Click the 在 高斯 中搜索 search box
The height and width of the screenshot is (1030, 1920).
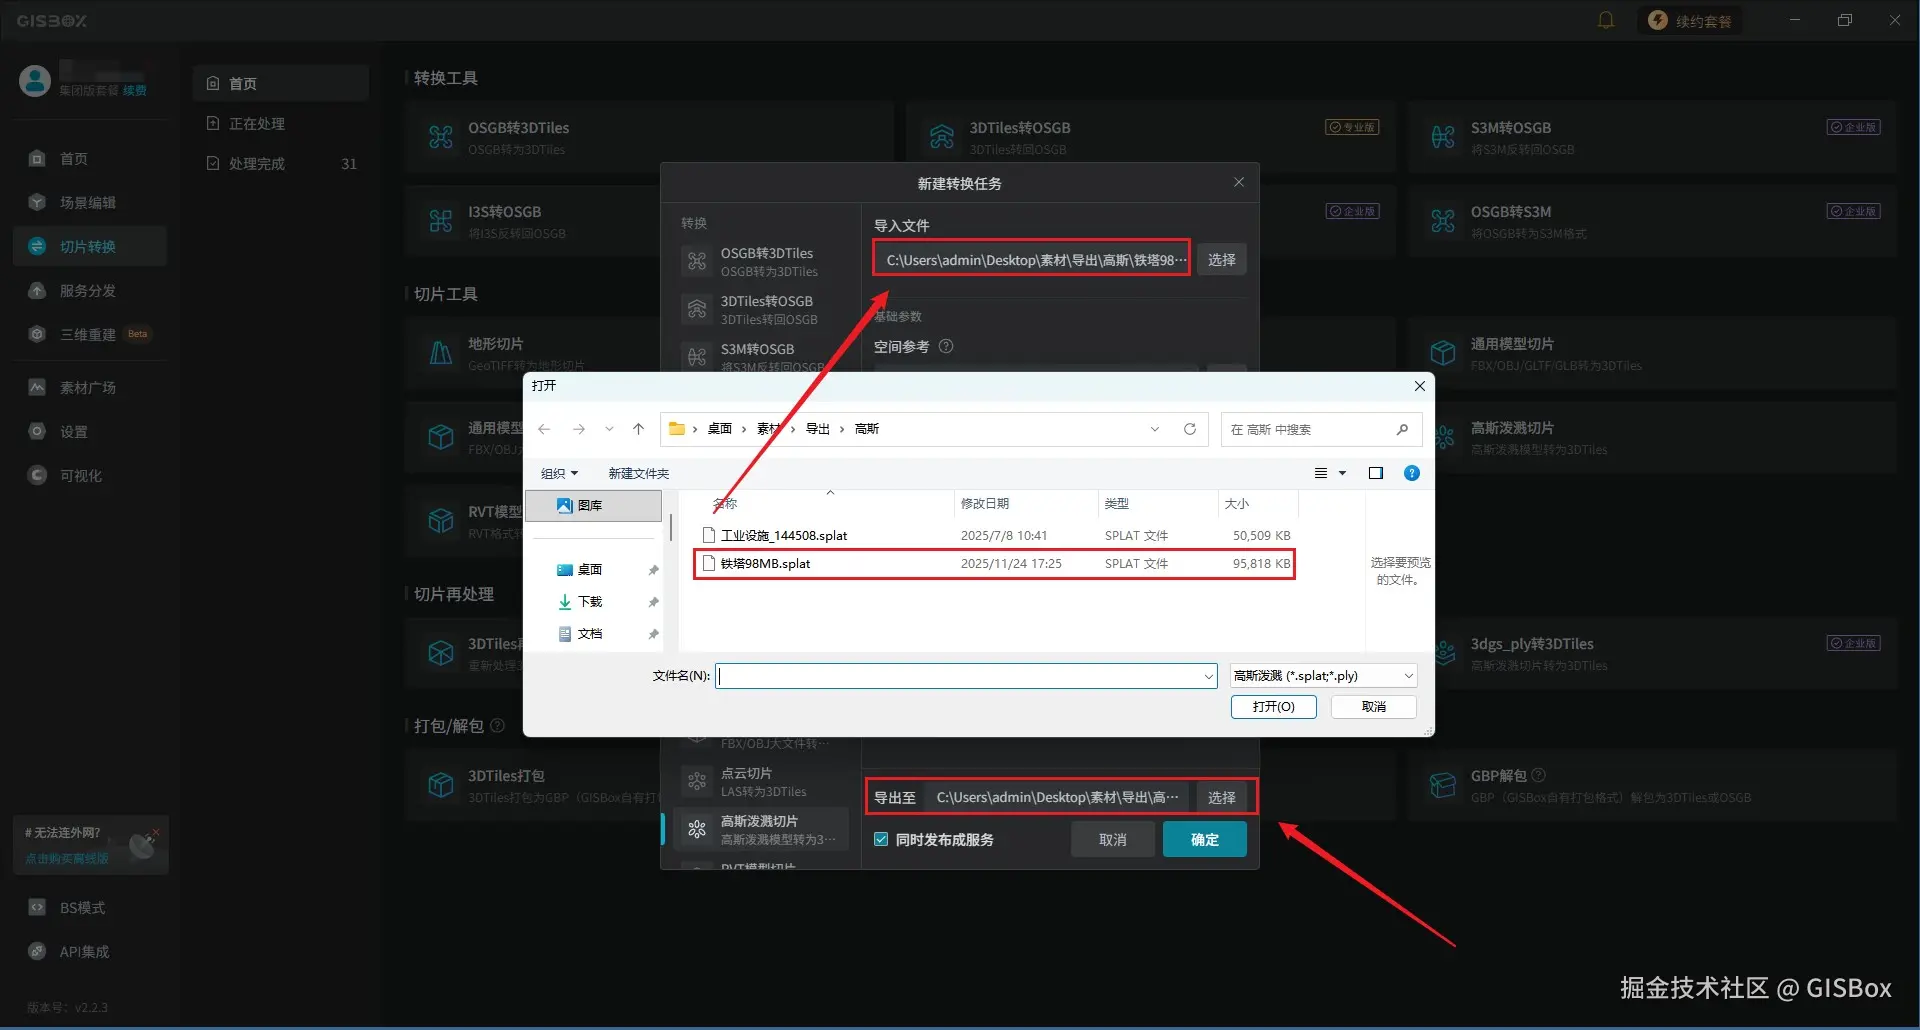1319,429
